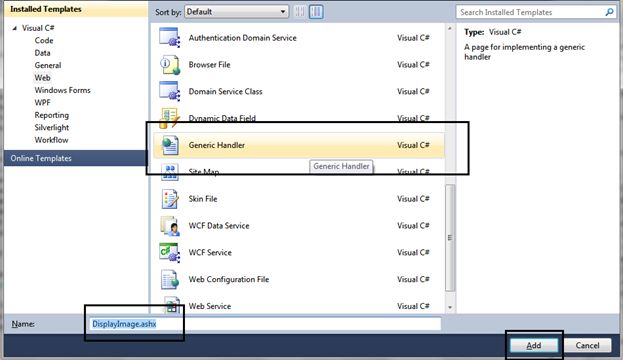Switch to small icons view
This screenshot has width=623, height=360.
[x=300, y=12]
